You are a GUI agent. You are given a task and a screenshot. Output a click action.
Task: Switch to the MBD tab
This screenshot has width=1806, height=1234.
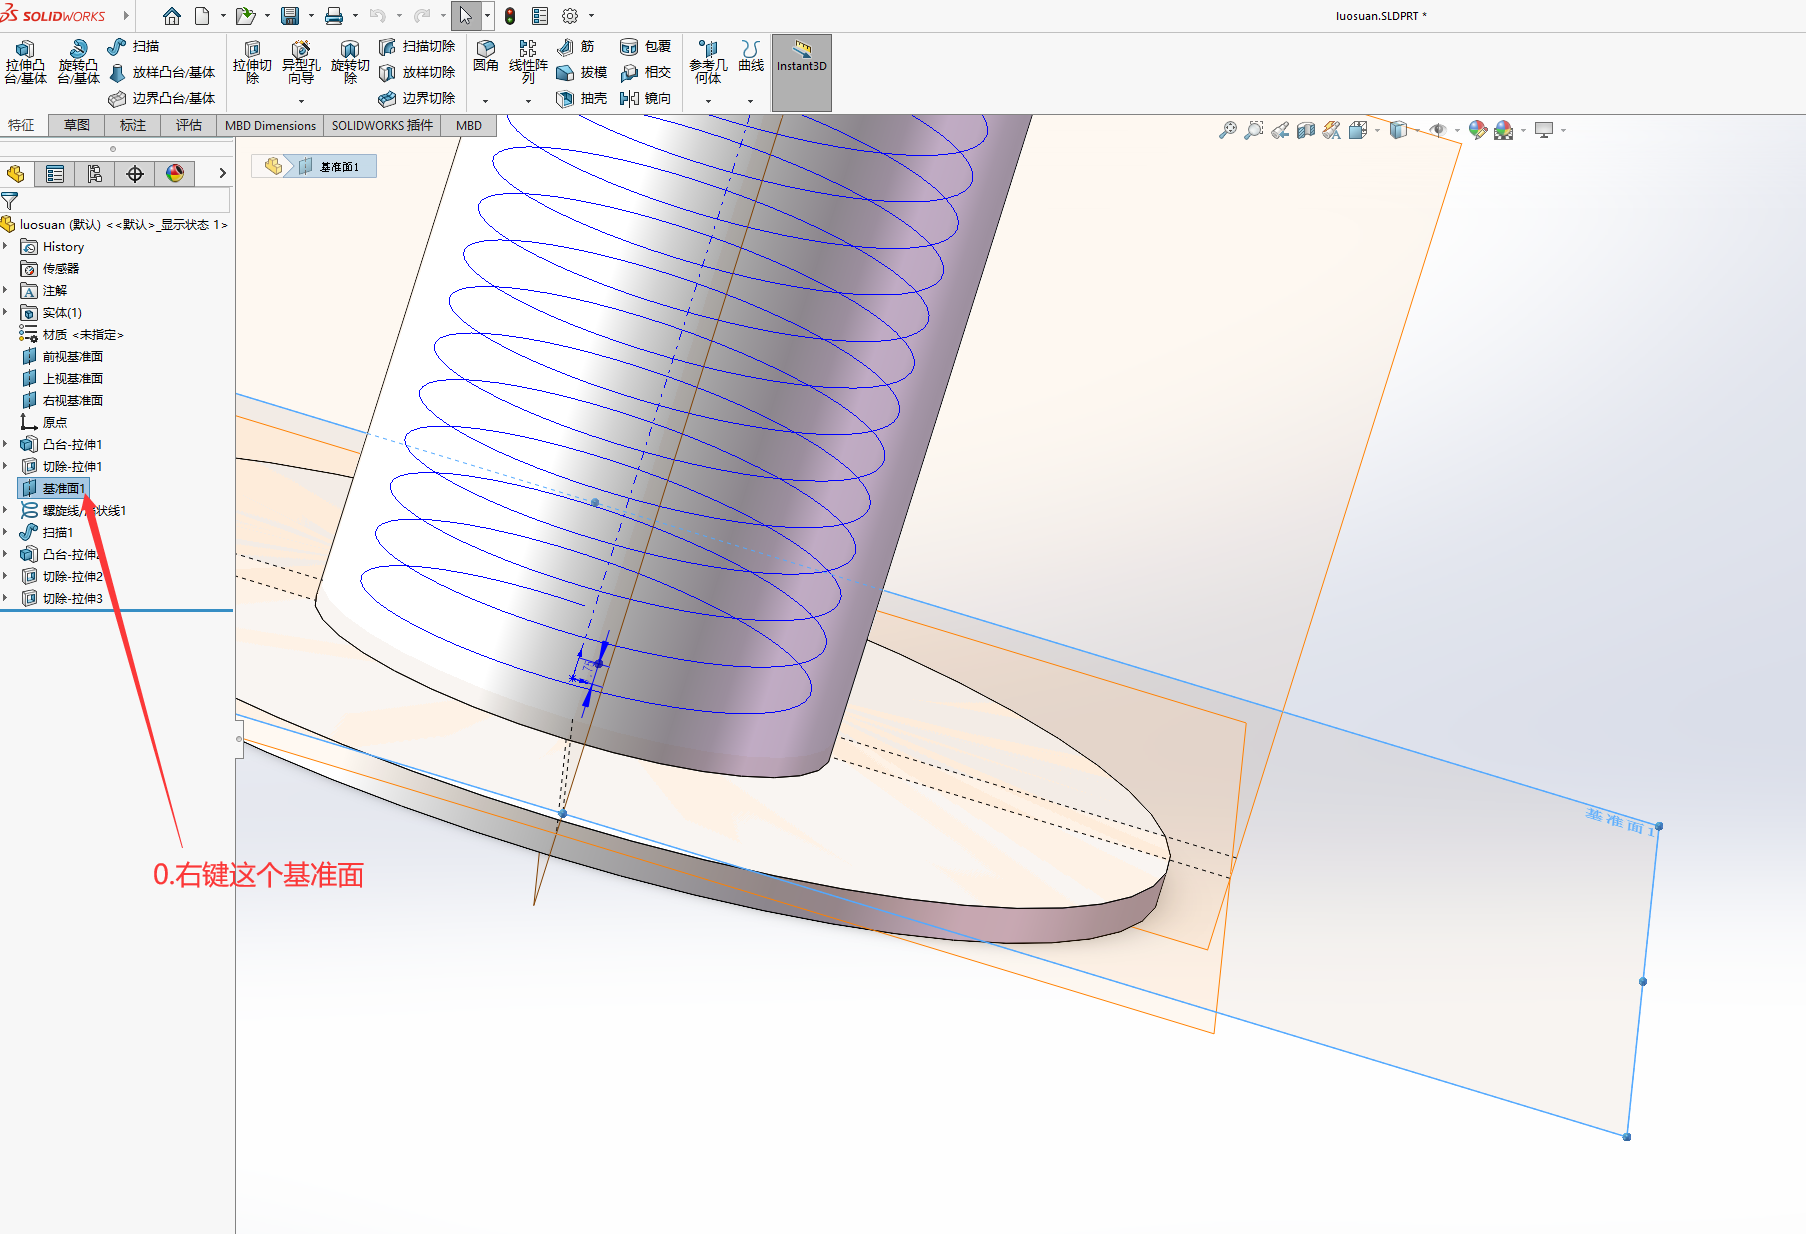[469, 125]
